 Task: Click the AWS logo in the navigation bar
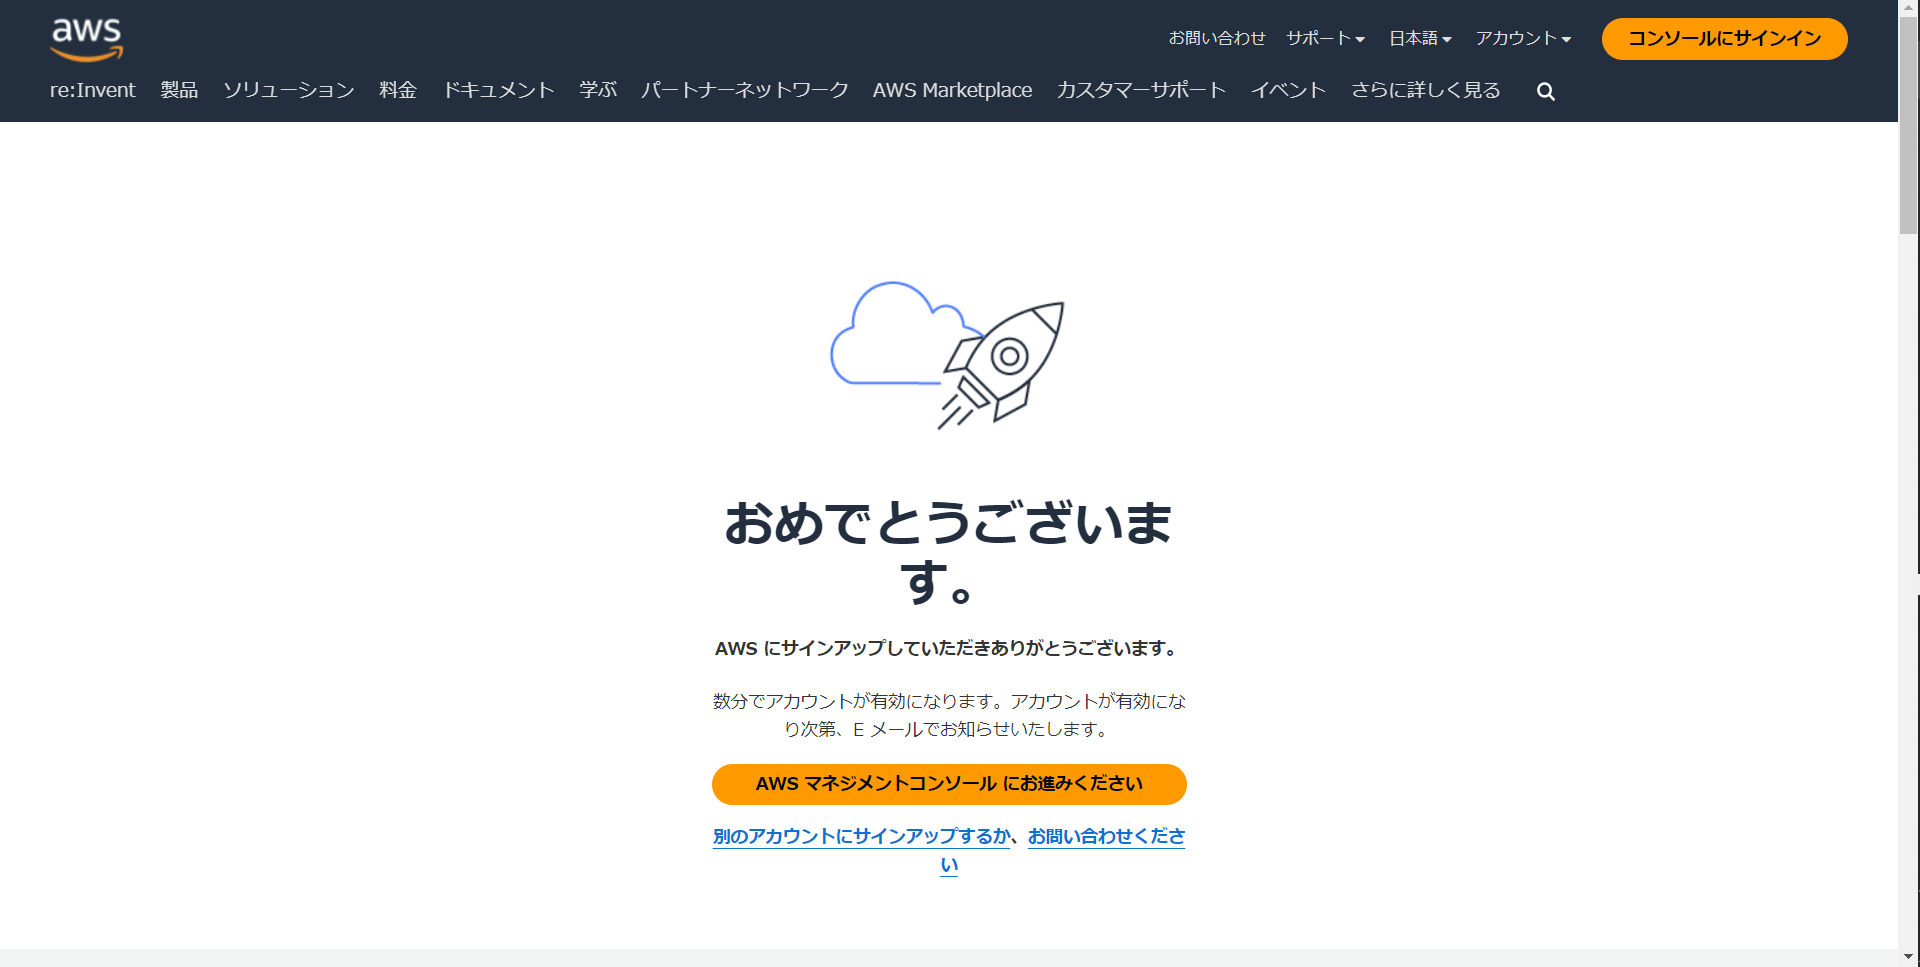(86, 38)
